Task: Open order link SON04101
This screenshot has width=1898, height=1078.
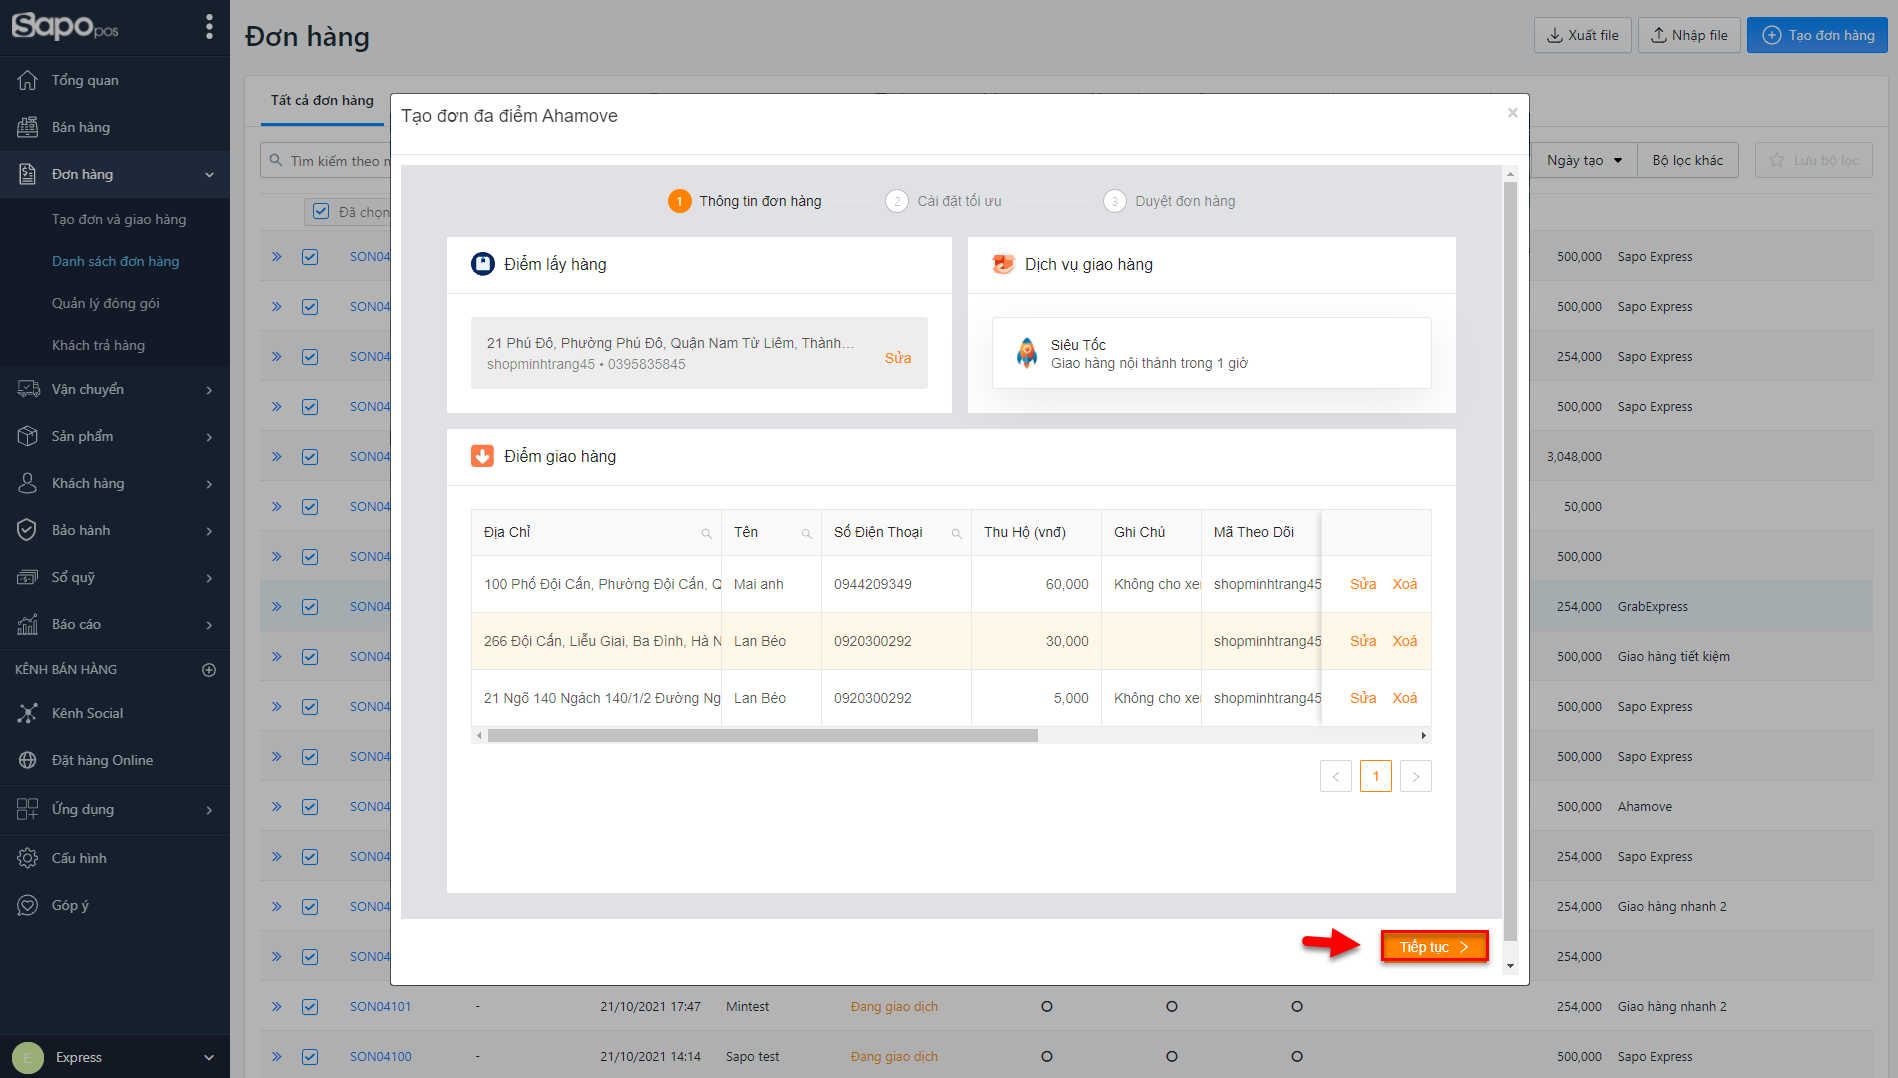Action: [380, 1006]
